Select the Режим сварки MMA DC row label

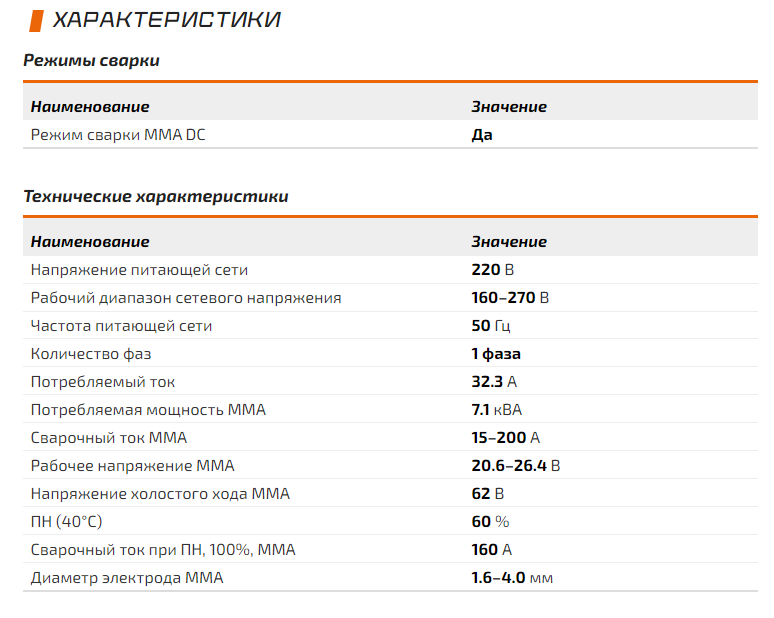(118, 135)
